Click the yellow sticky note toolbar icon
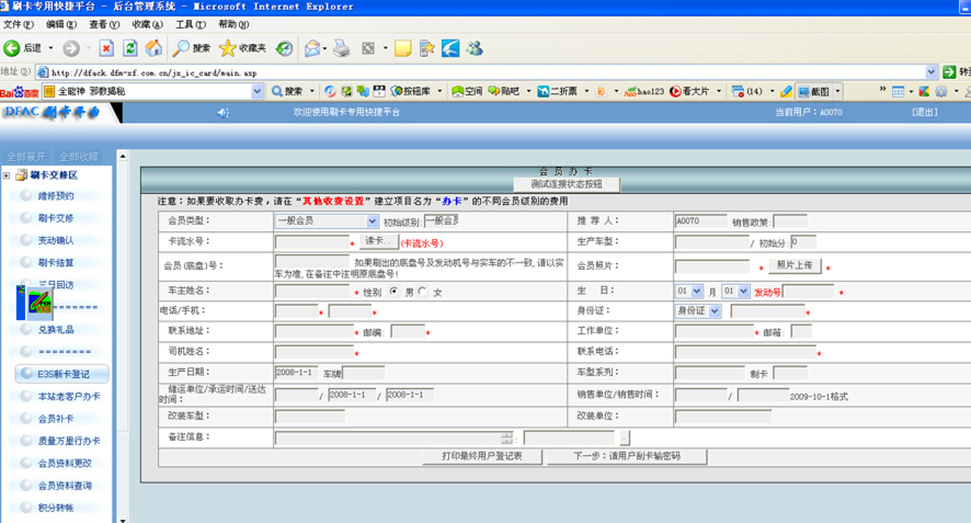Image resolution: width=971 pixels, height=523 pixels. 403,48
